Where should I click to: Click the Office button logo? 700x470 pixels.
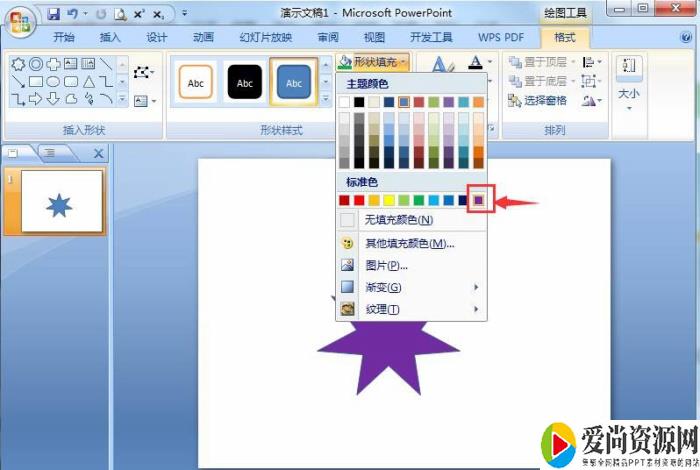[x=19, y=20]
